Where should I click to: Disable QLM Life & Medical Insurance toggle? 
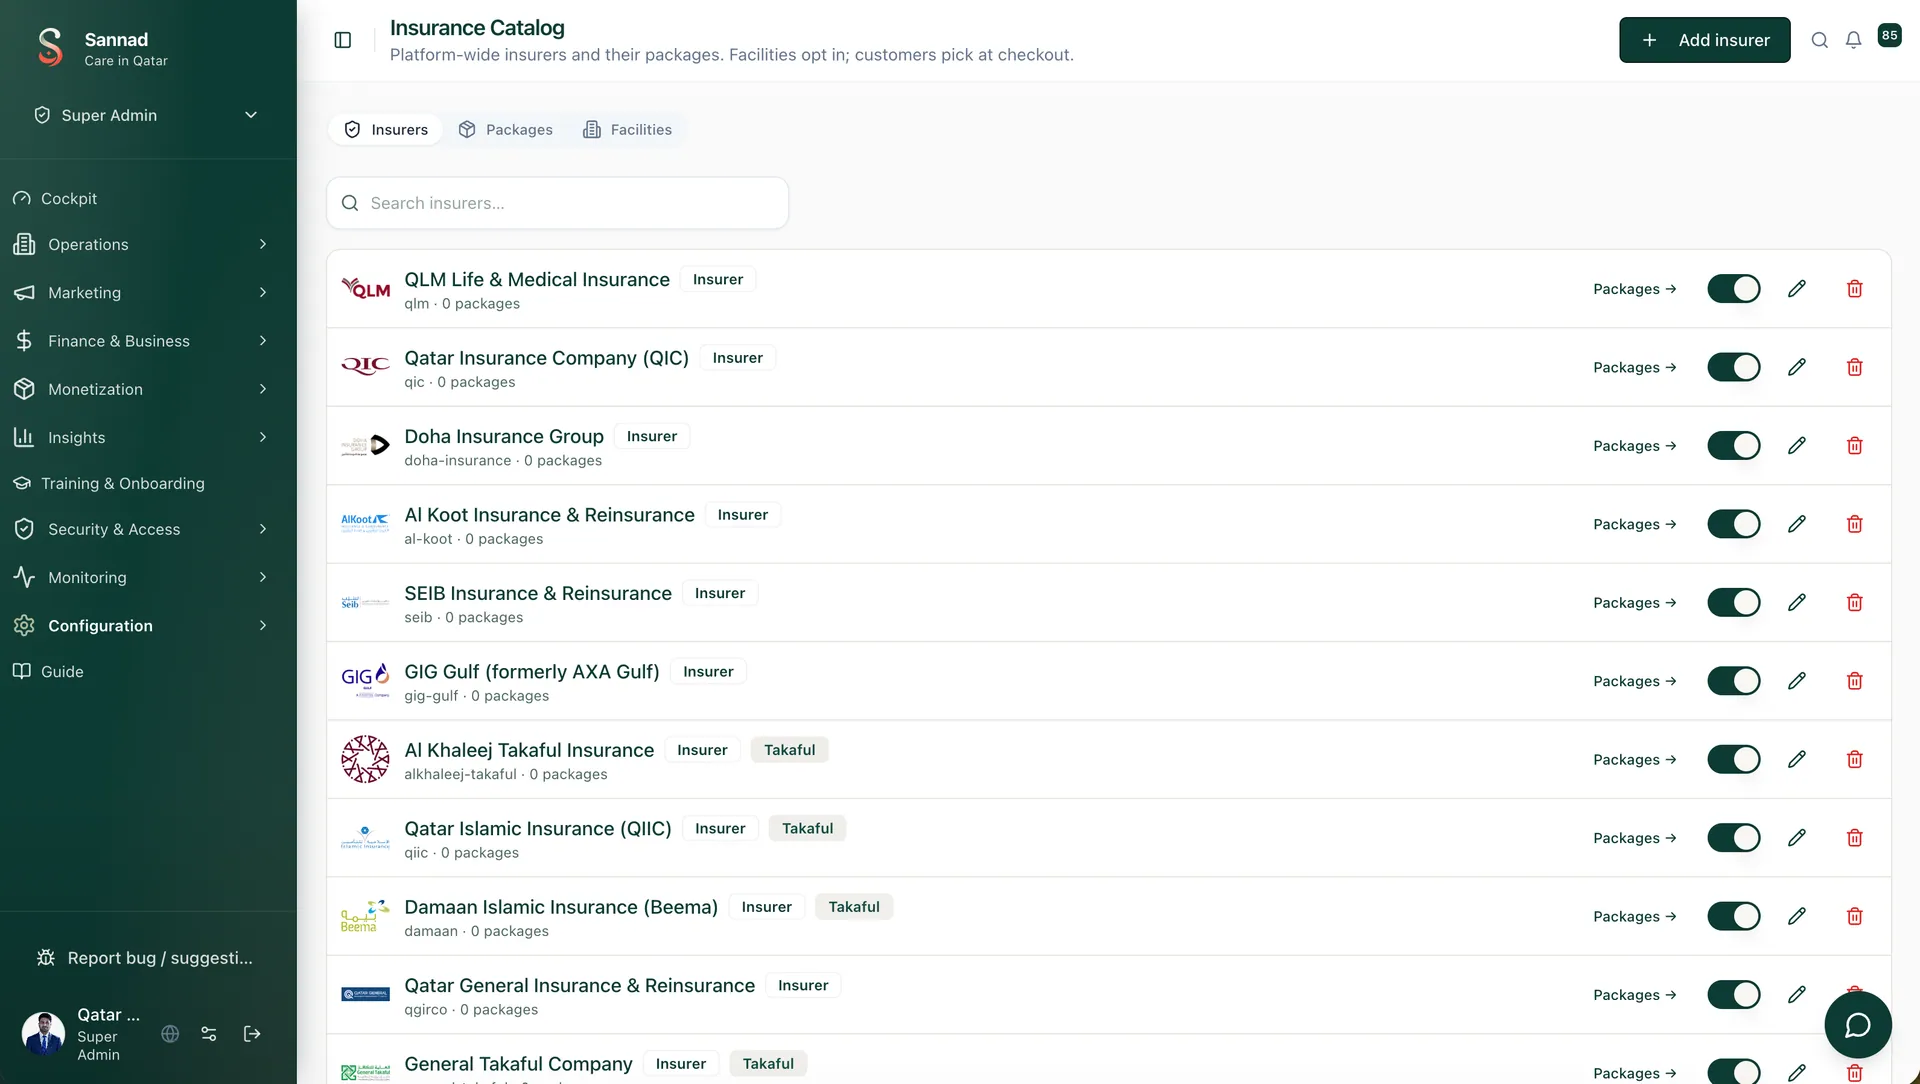[1734, 289]
